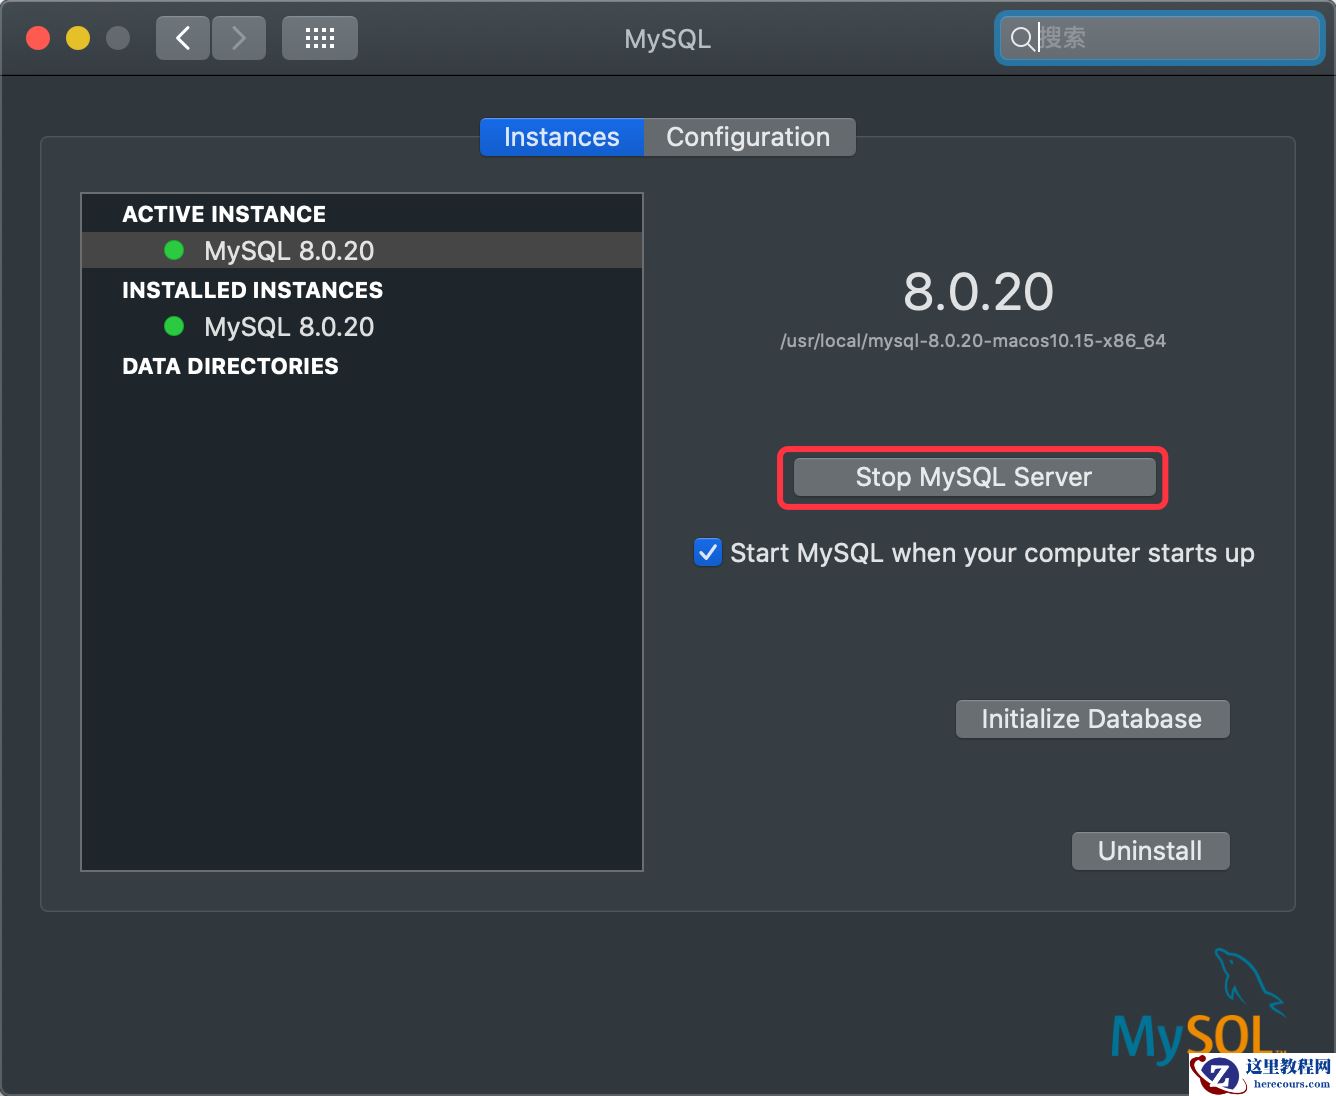Click the green status dot under Active Instance
The width and height of the screenshot is (1336, 1096).
tap(174, 250)
